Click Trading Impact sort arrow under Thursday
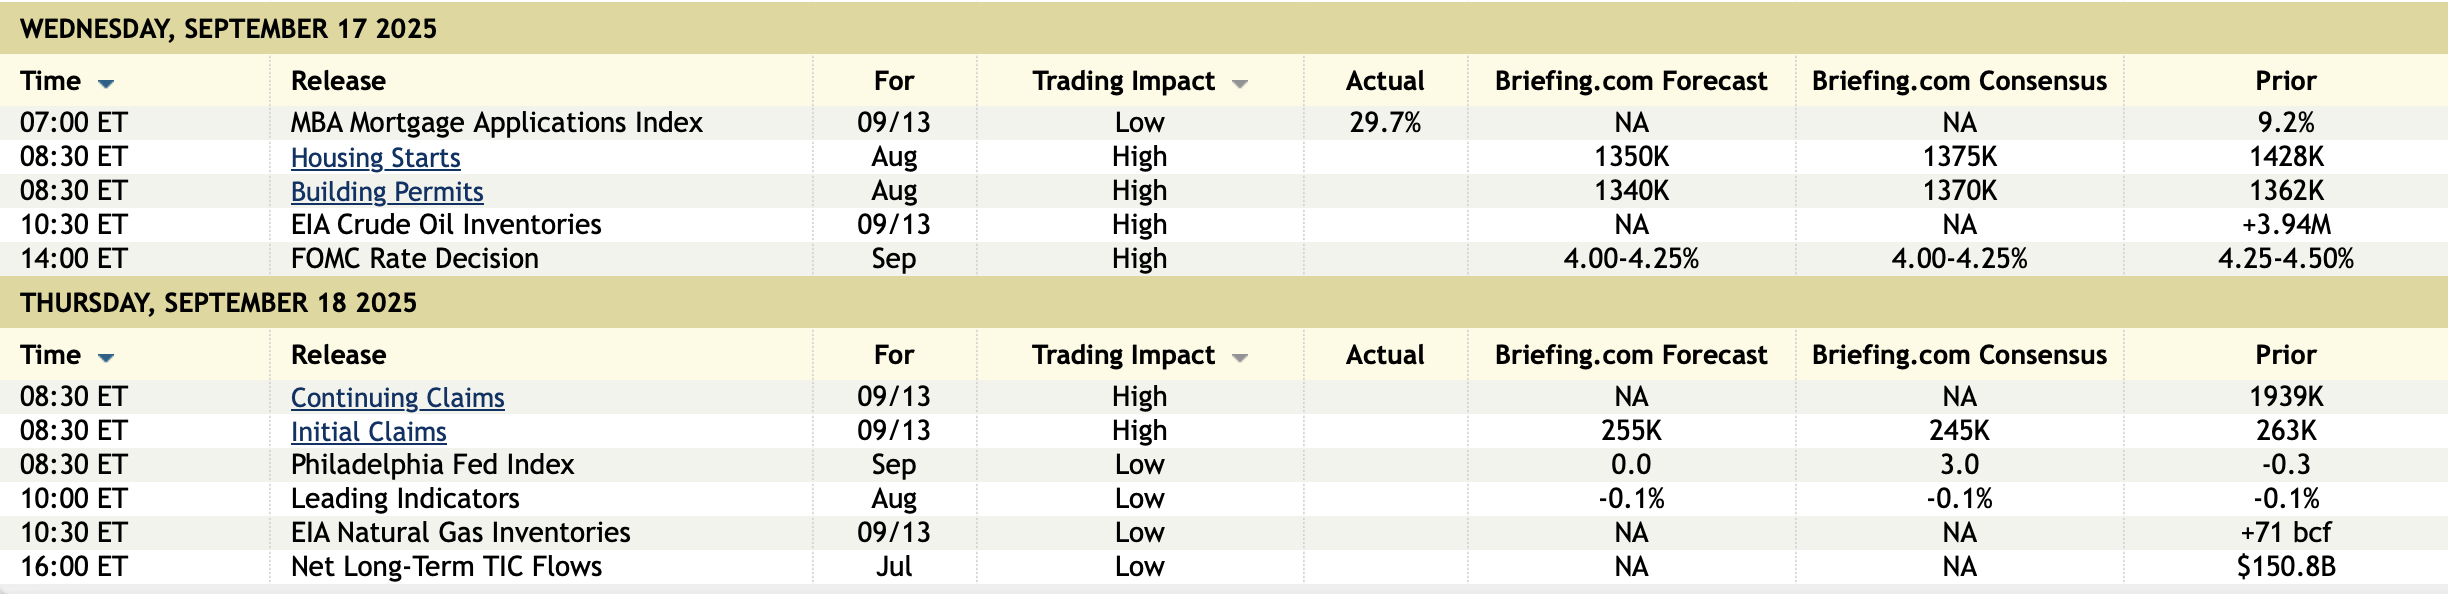This screenshot has width=2448, height=594. 1240,358
